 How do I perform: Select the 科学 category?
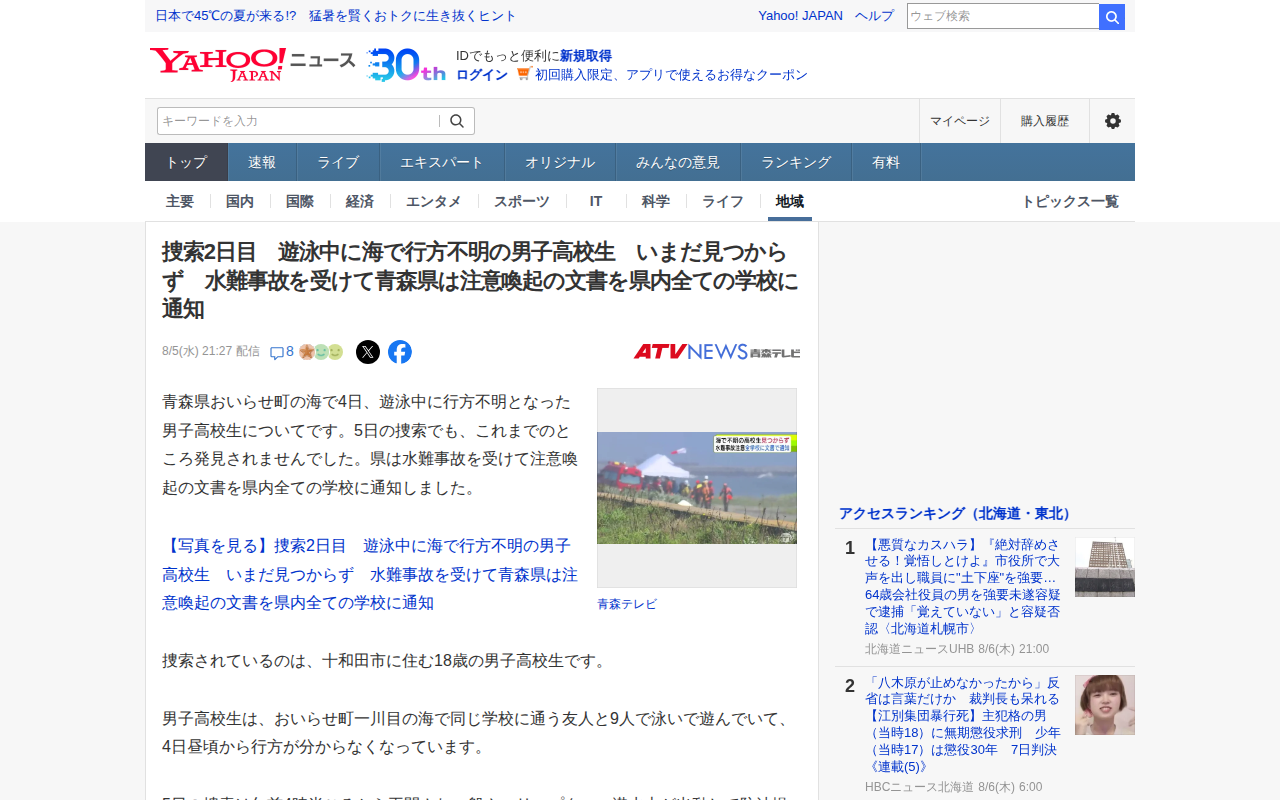tap(656, 201)
